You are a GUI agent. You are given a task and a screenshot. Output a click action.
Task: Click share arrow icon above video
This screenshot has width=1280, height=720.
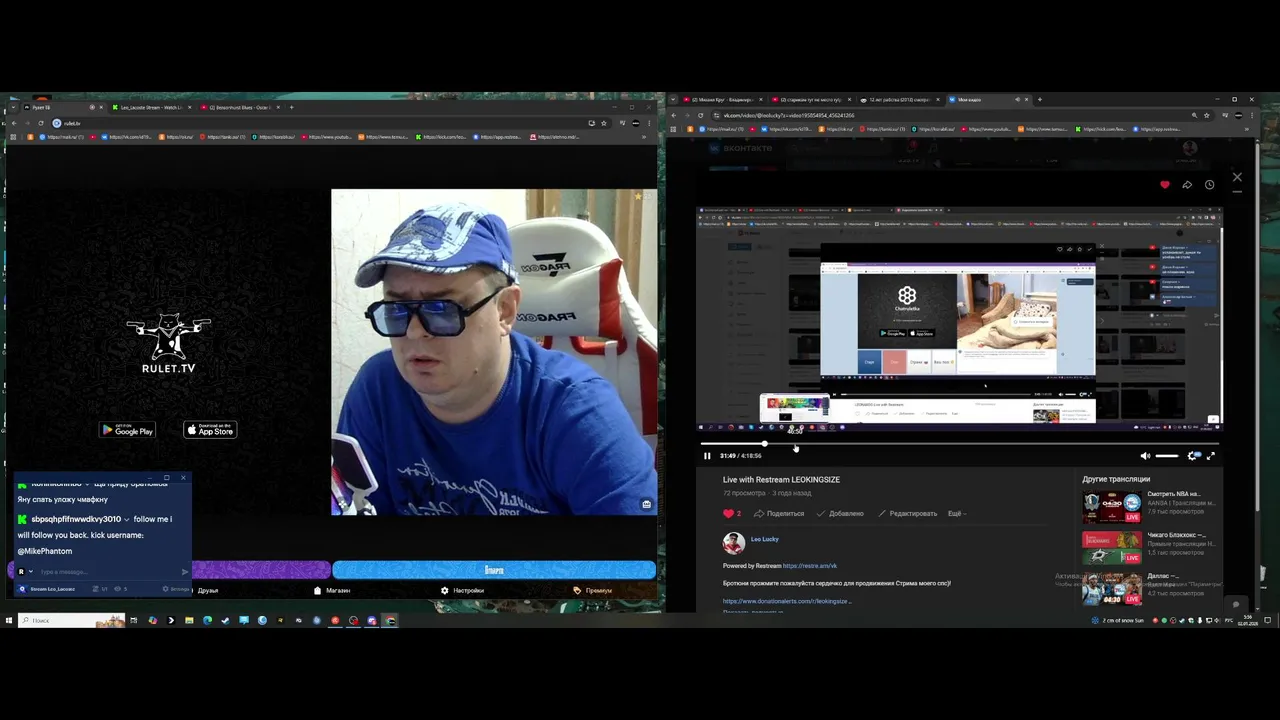[x=1187, y=185]
